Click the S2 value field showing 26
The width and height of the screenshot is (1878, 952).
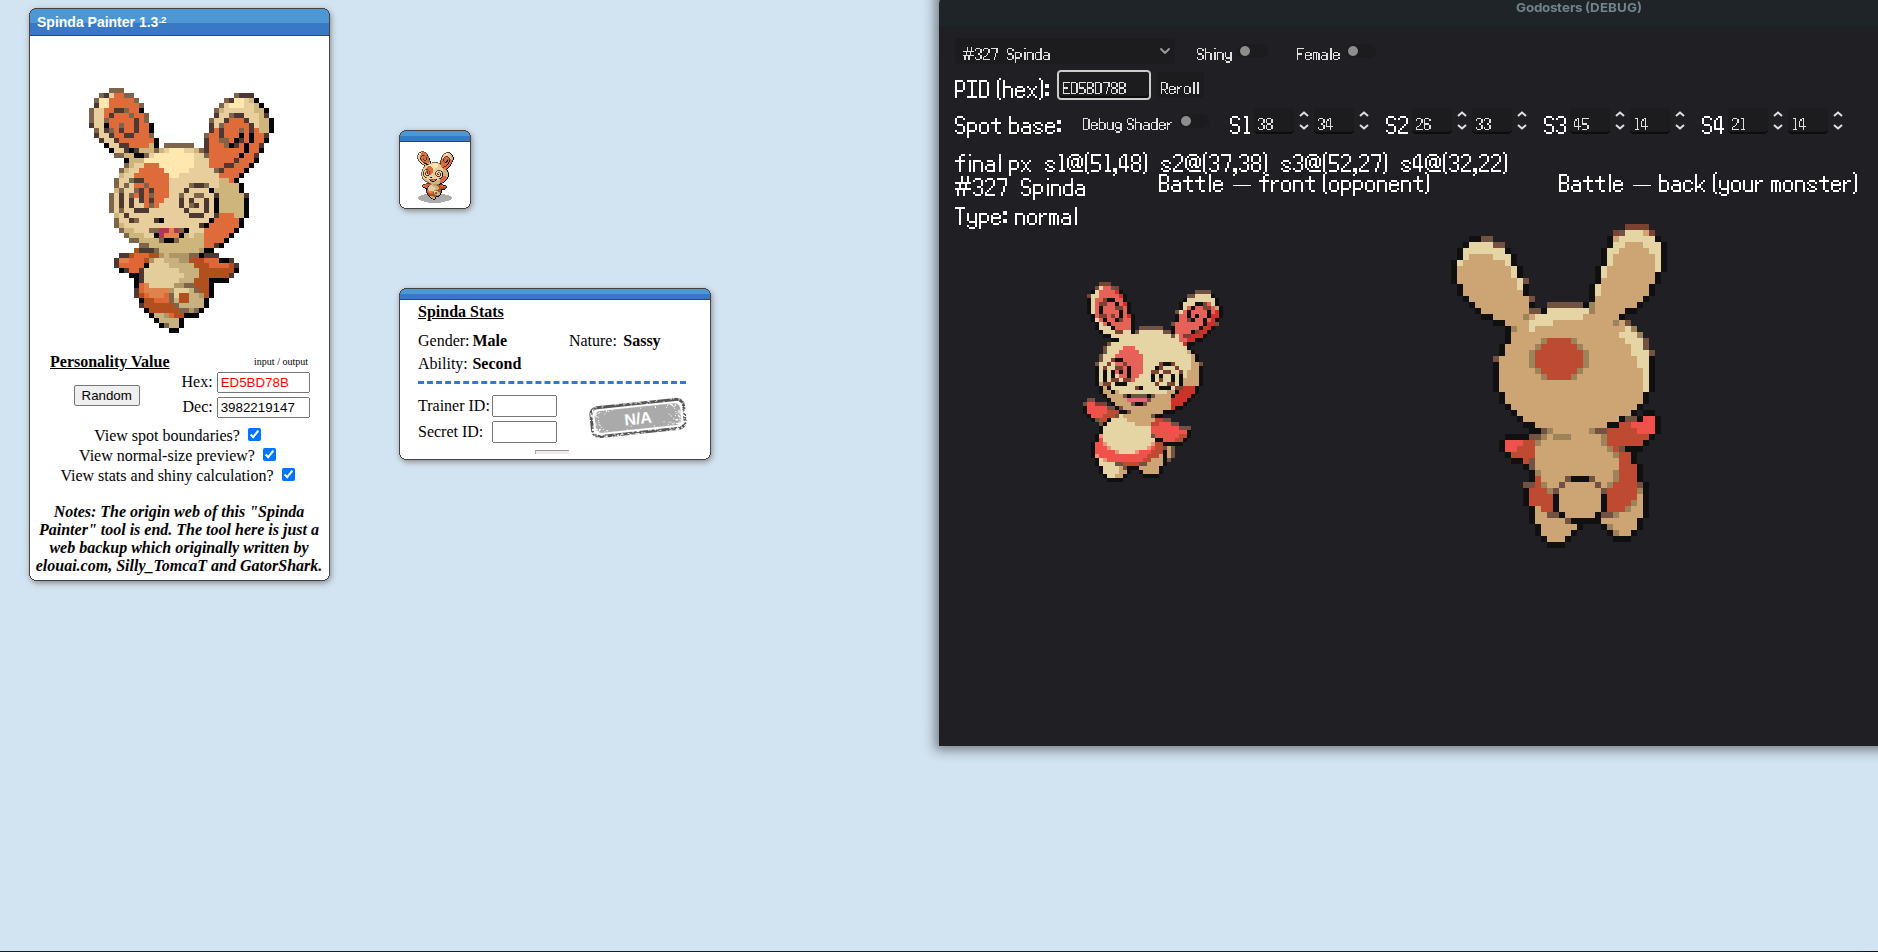point(1432,124)
